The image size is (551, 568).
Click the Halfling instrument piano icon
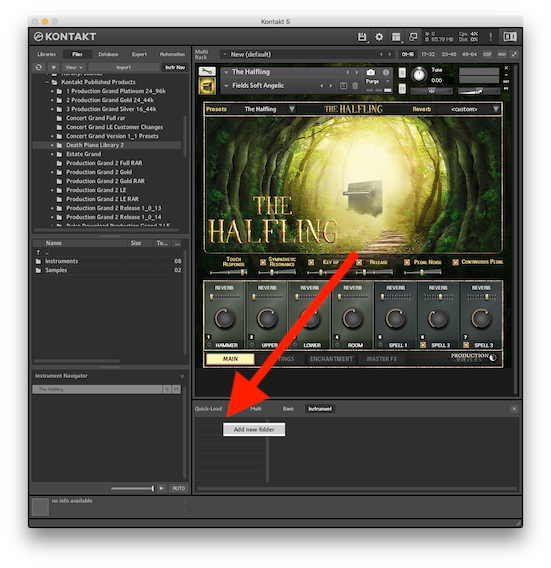(207, 87)
